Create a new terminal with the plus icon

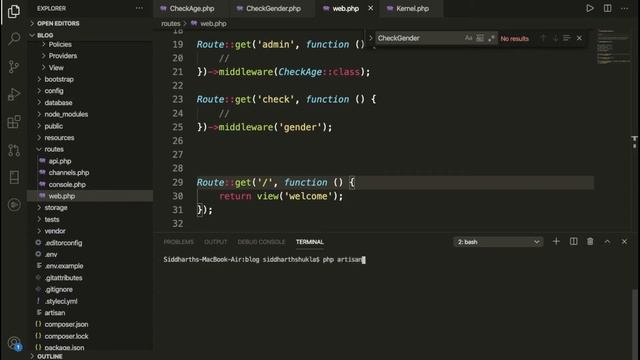(x=556, y=242)
